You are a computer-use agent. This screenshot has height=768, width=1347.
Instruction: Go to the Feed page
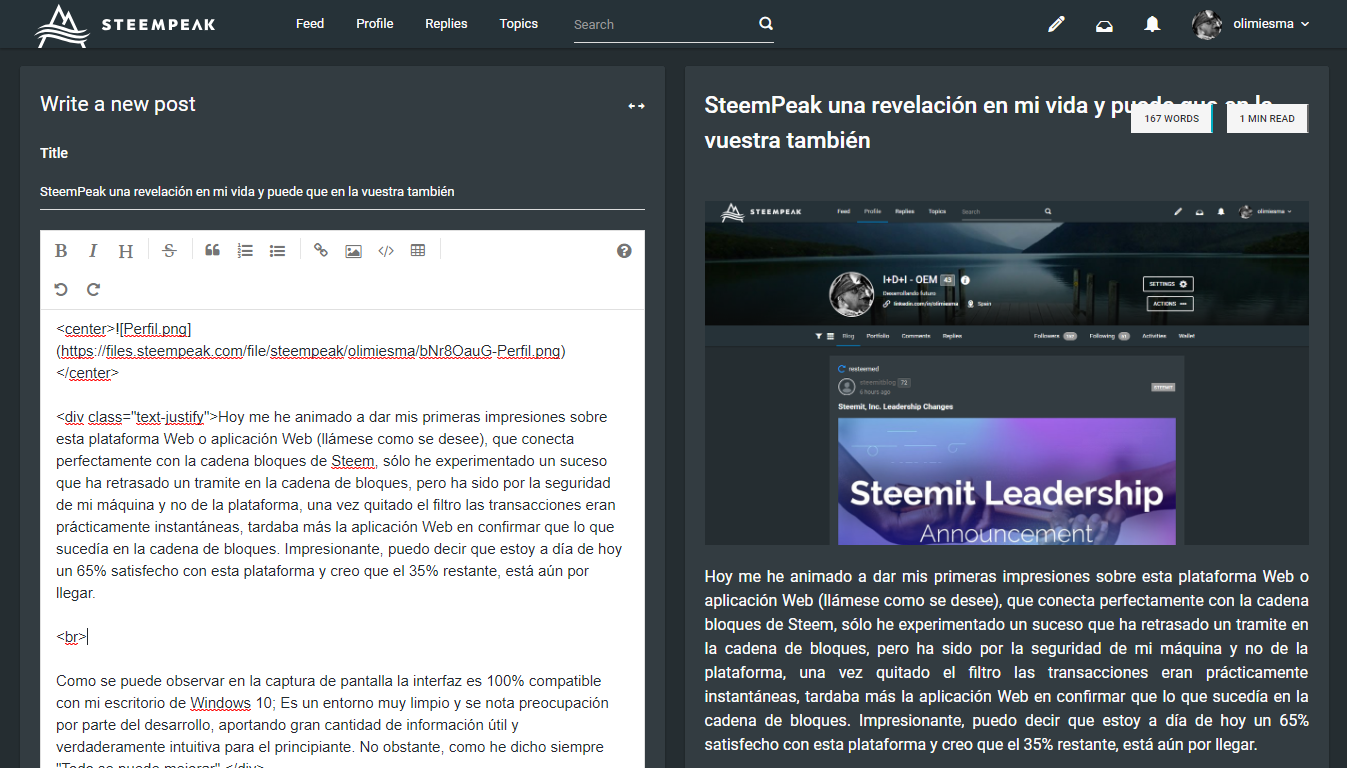point(310,24)
